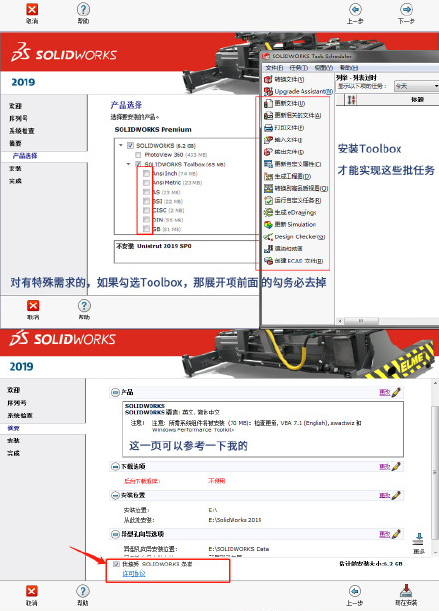The width and height of the screenshot is (439, 611).
Task: Click the Install Now icon
Action: tap(406, 590)
